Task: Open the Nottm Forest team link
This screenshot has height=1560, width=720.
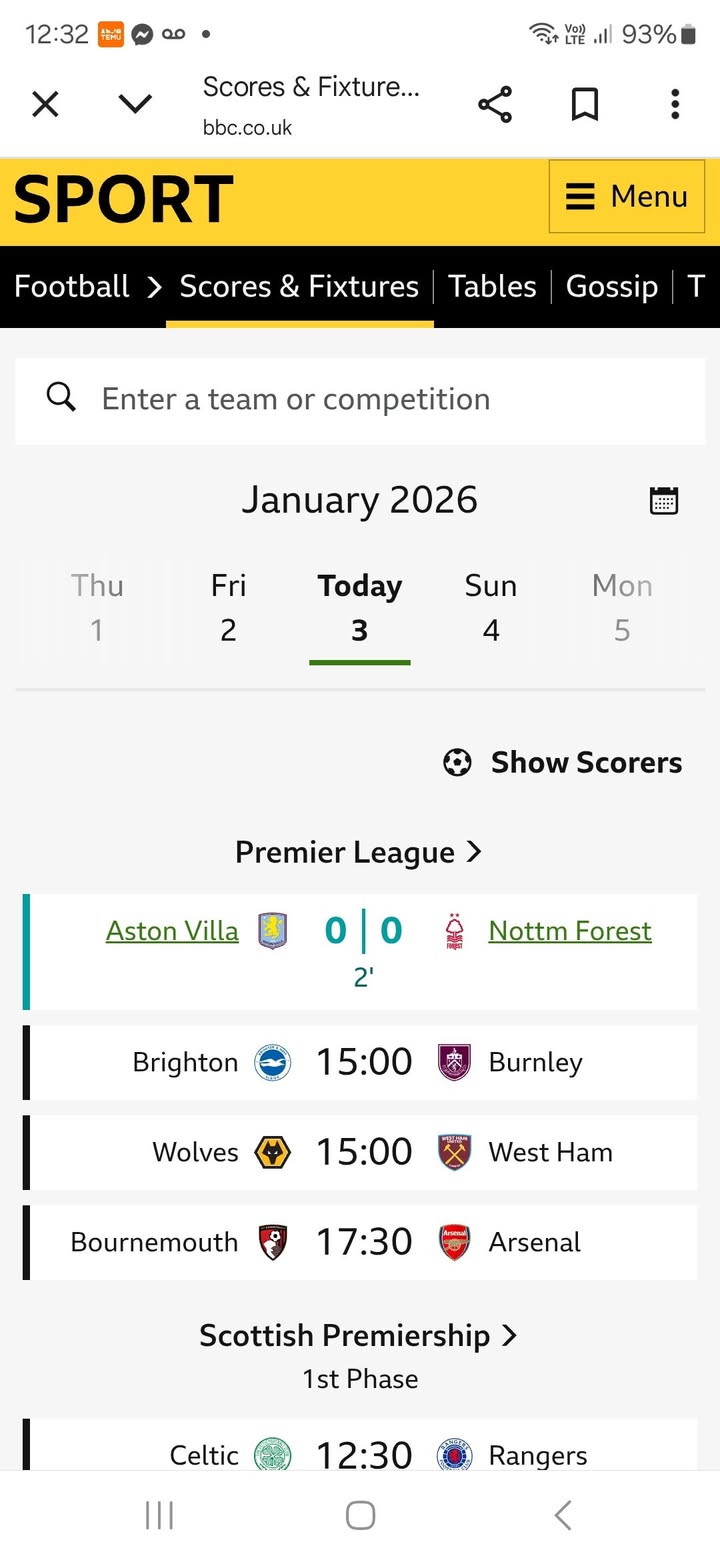Action: [570, 931]
